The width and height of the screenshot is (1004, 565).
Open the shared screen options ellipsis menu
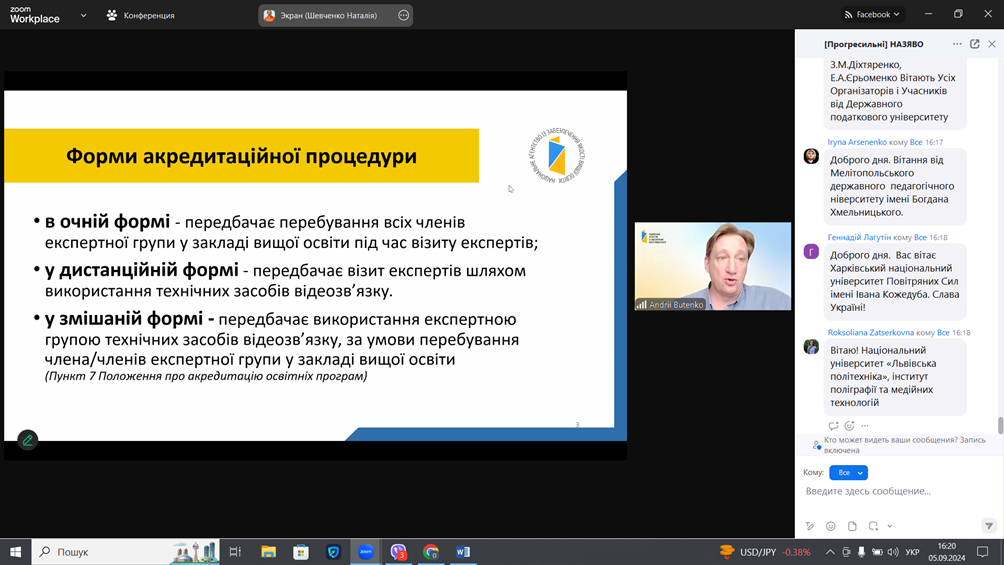click(403, 15)
